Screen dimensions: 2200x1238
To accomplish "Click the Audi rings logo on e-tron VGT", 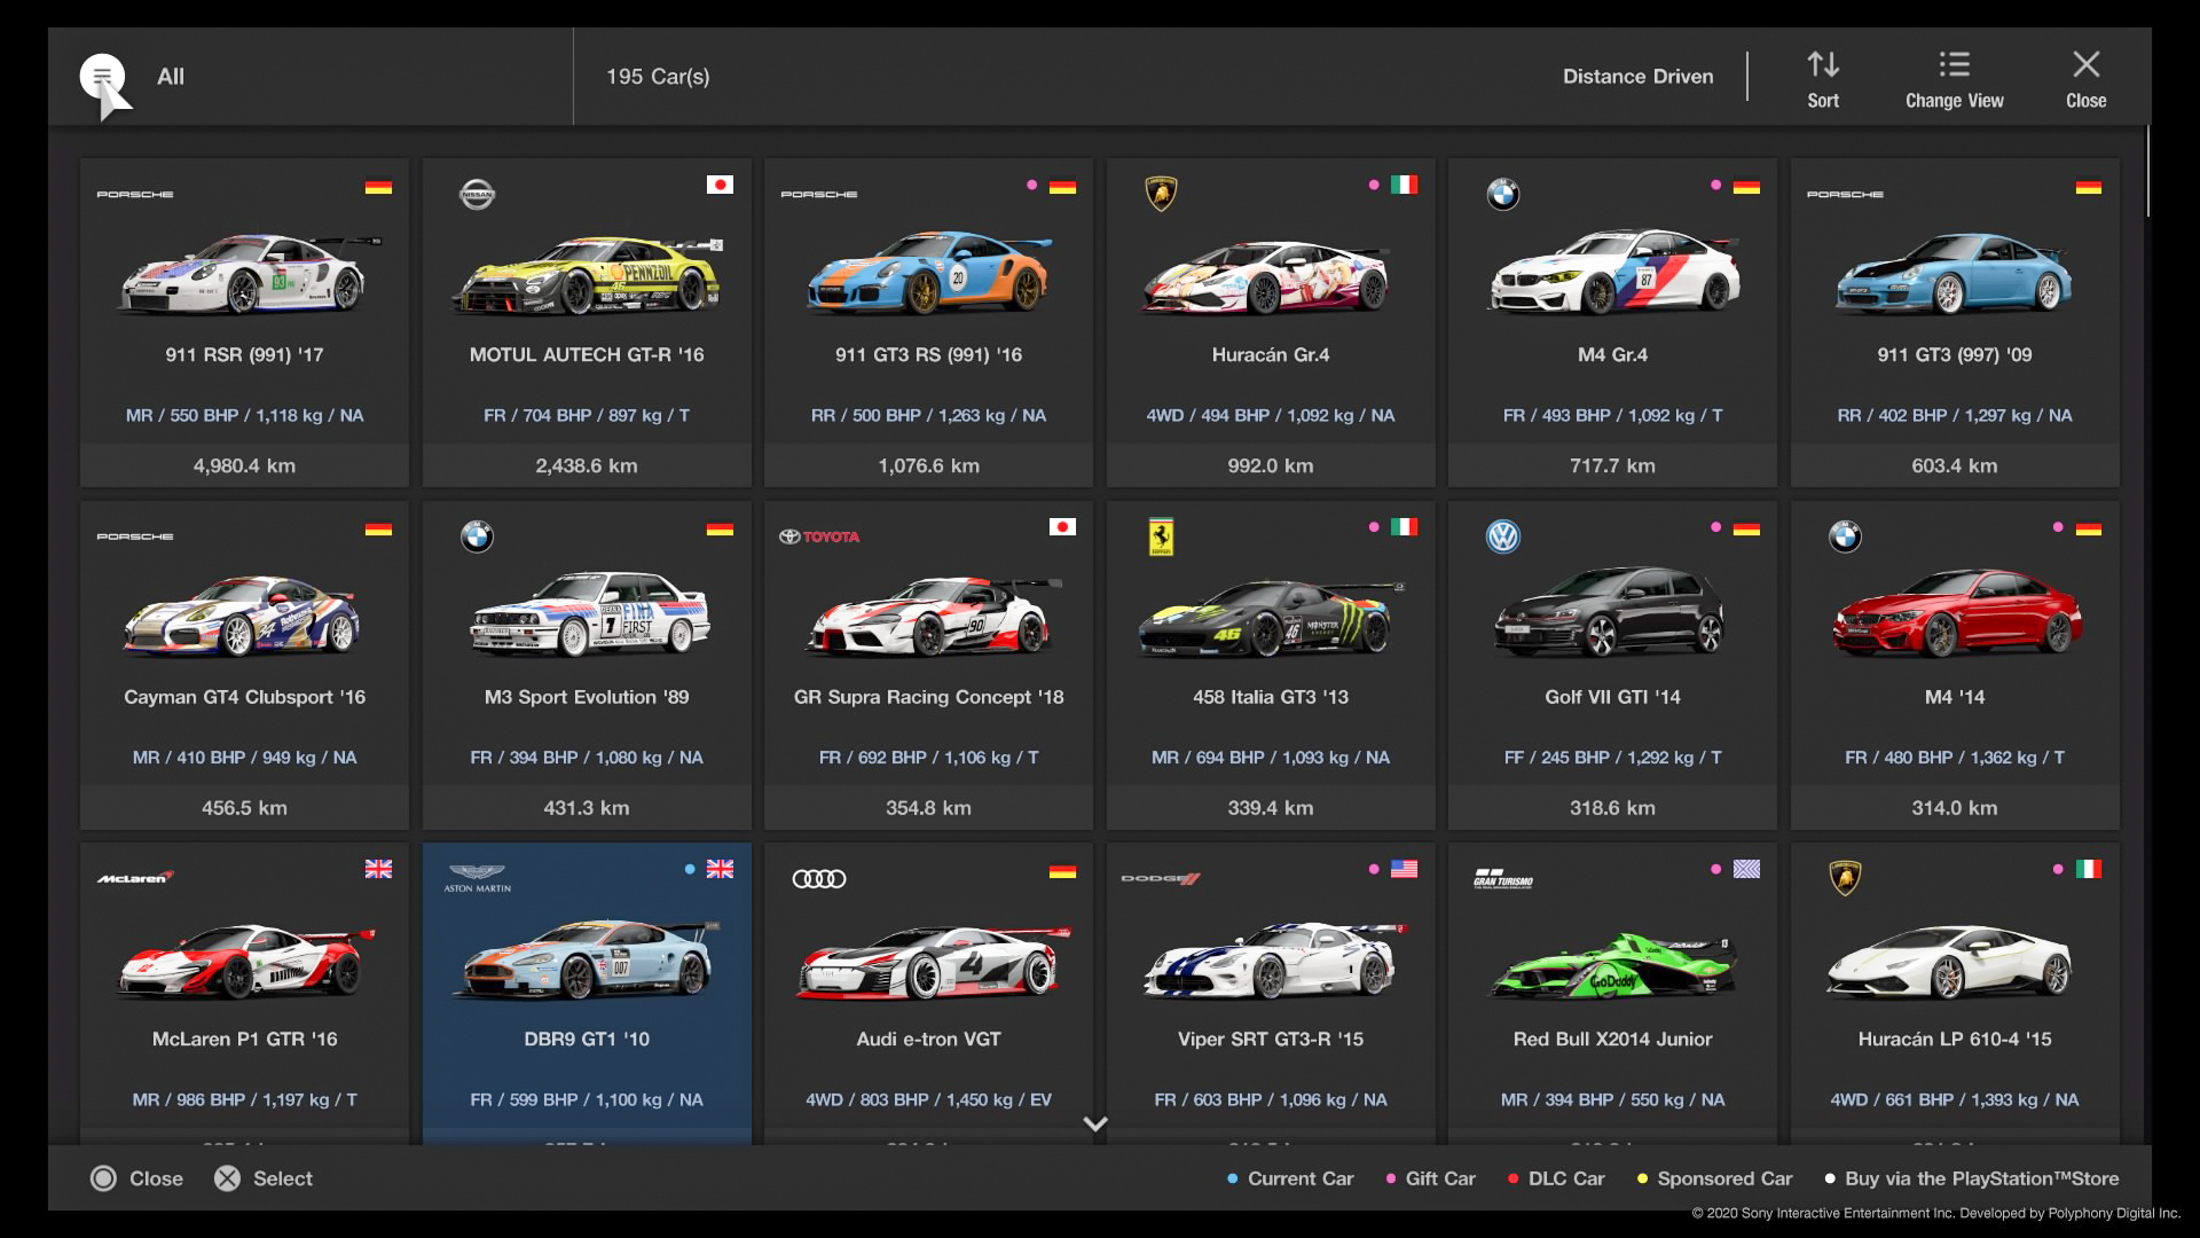I will [x=818, y=878].
